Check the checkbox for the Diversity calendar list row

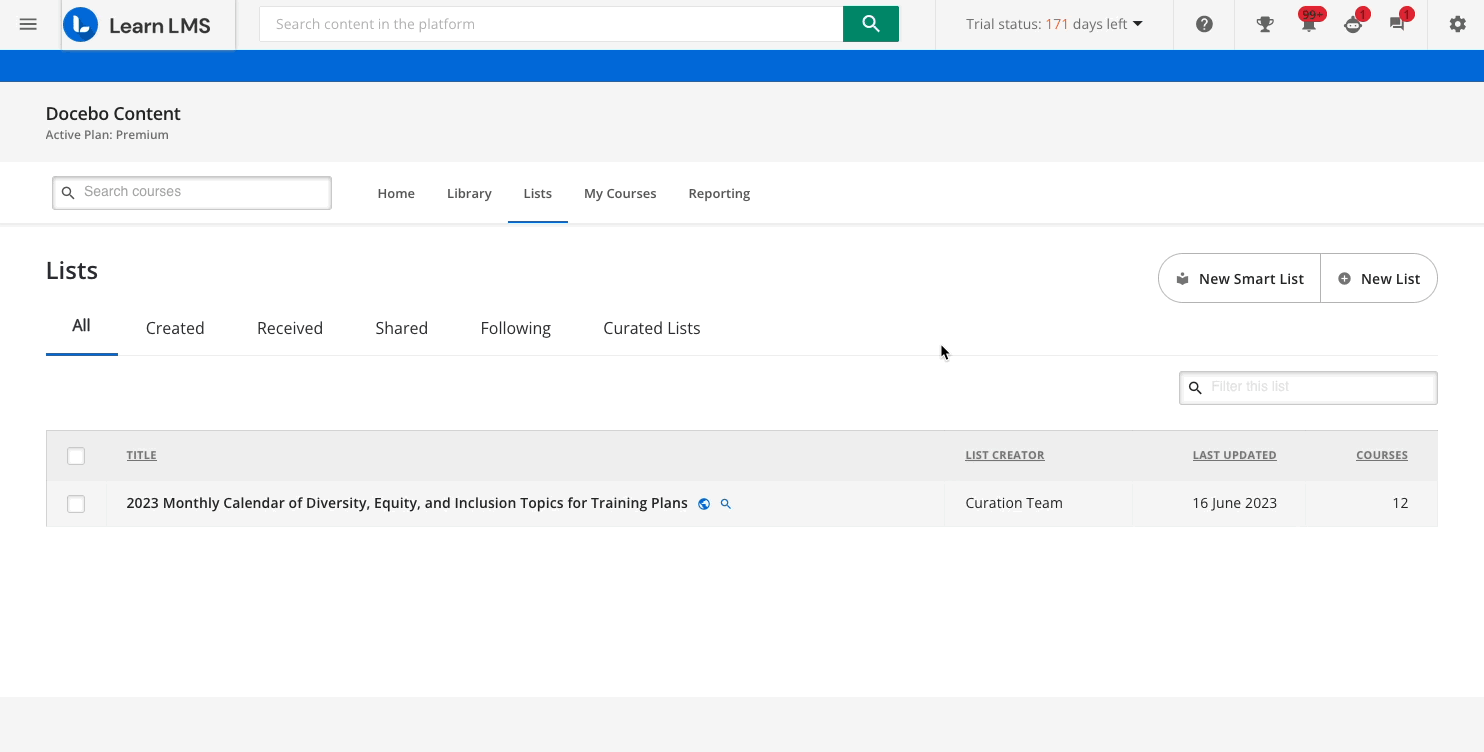pos(76,503)
